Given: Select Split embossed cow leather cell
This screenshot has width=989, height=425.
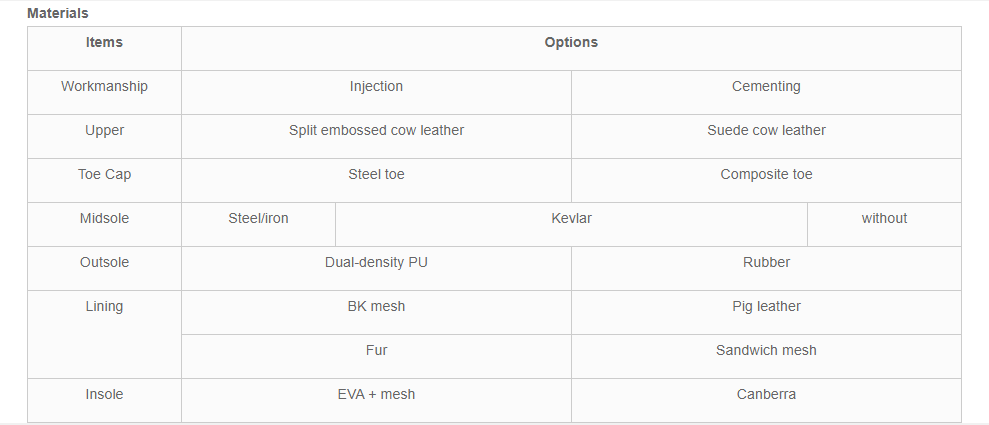Looking at the screenshot, I should click(x=377, y=137).
